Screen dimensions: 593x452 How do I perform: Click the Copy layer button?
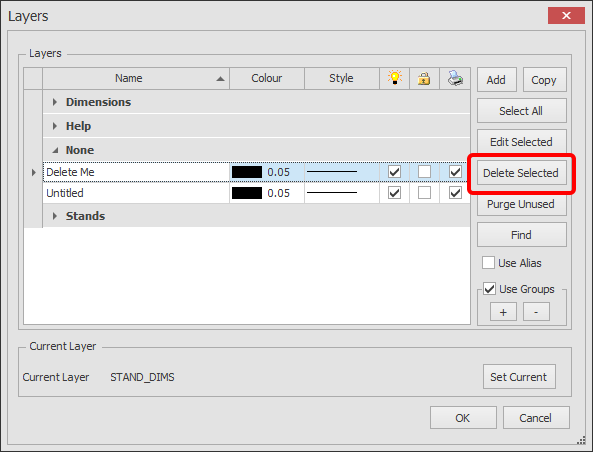545,80
